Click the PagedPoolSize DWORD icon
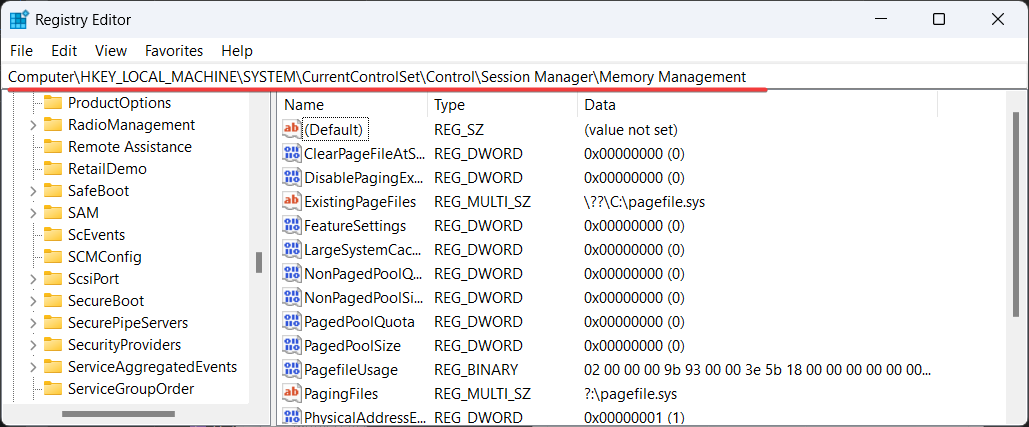1029x427 pixels. tap(291, 345)
